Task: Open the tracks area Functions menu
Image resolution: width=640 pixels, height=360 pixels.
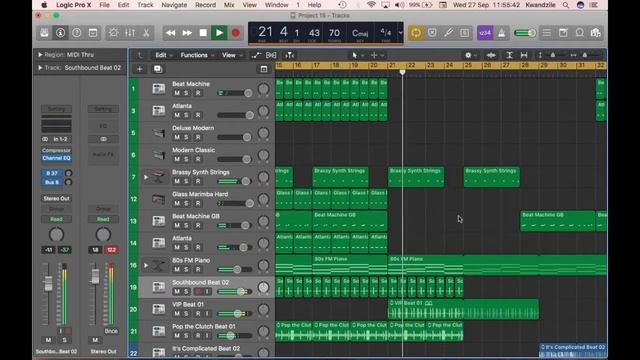Action: pos(197,55)
